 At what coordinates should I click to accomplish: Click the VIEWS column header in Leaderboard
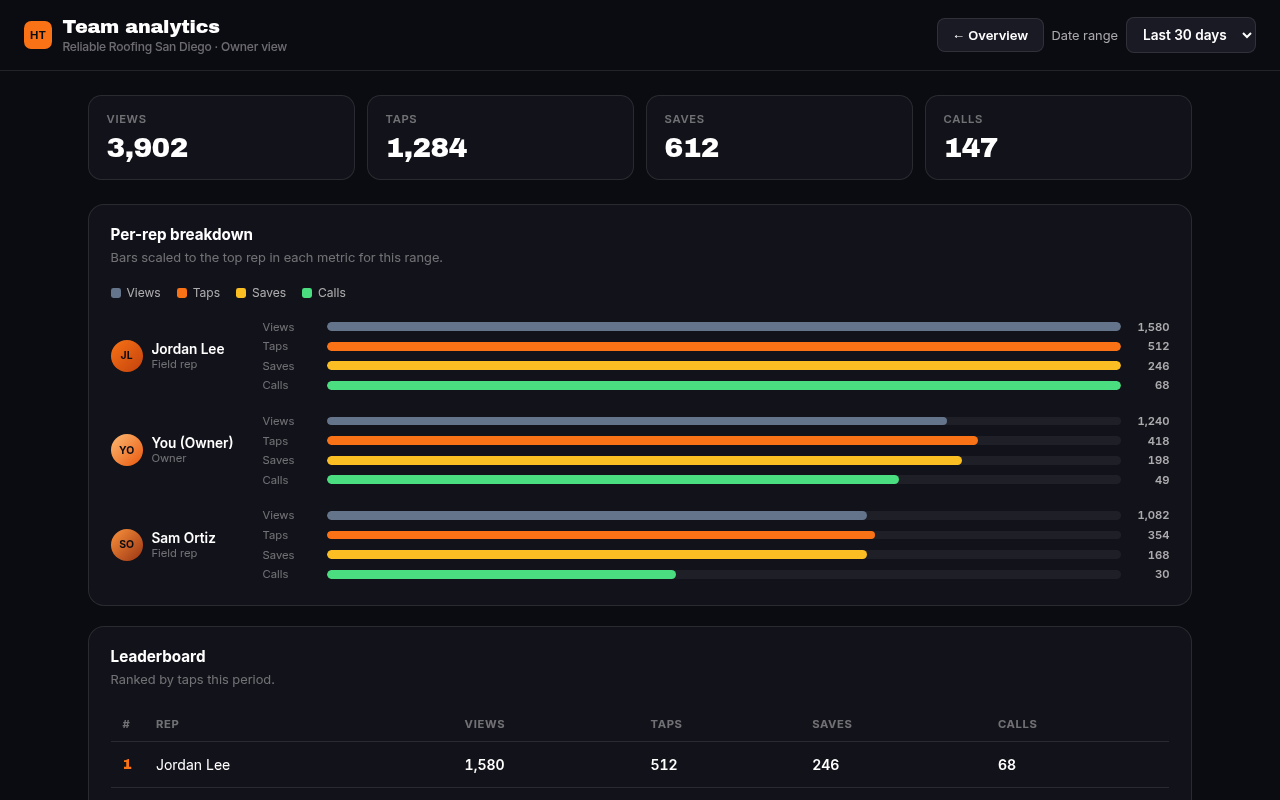coord(485,724)
